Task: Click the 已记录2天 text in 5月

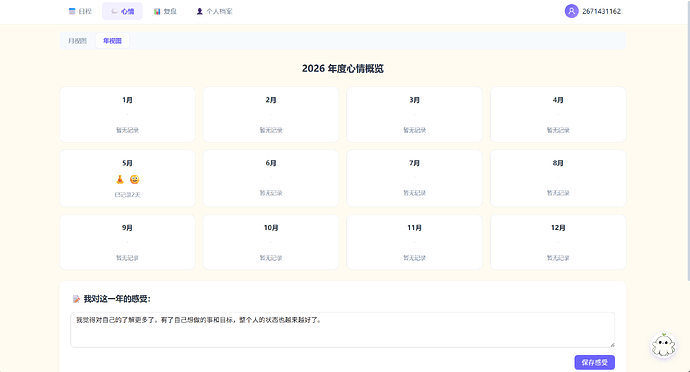Action: [127, 195]
